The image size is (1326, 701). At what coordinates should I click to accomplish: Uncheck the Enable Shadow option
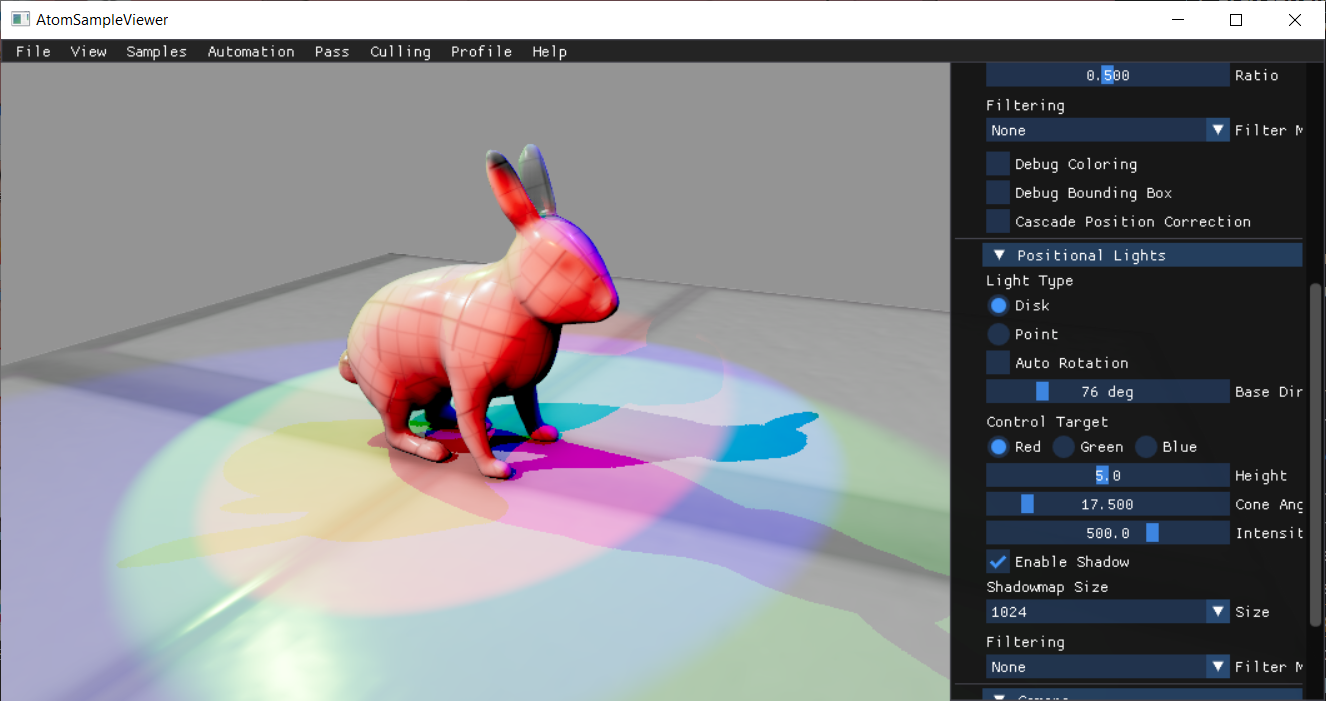(x=997, y=561)
